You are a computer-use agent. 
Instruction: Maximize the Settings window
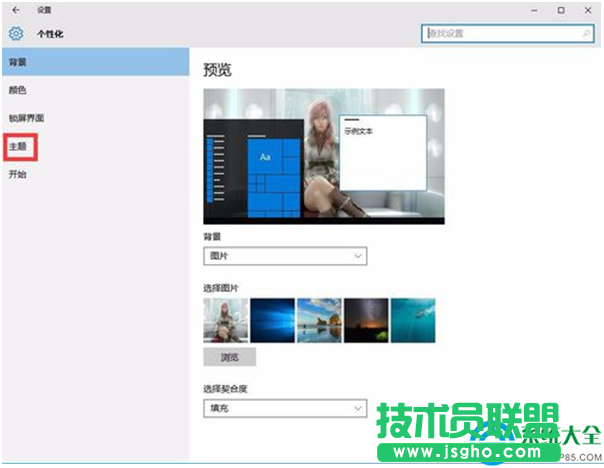point(560,10)
